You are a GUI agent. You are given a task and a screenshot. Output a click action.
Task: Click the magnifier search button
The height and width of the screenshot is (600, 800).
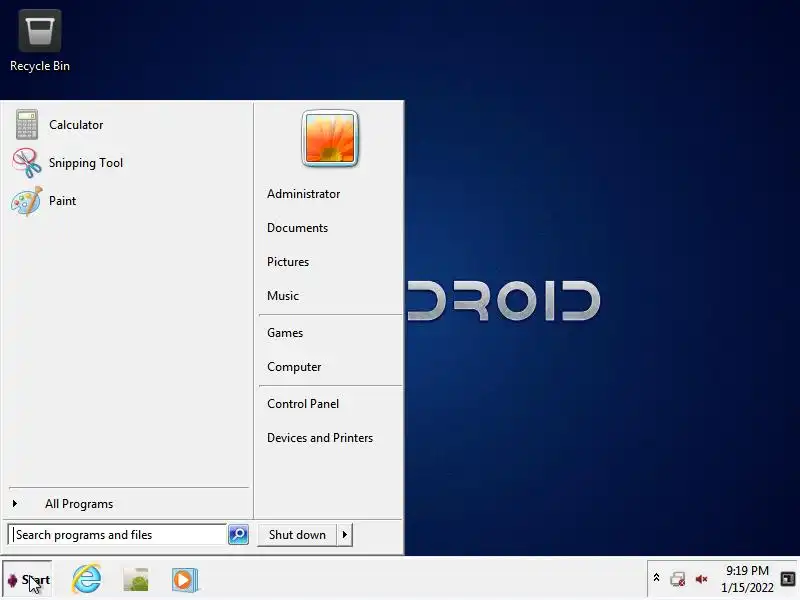[238, 535]
